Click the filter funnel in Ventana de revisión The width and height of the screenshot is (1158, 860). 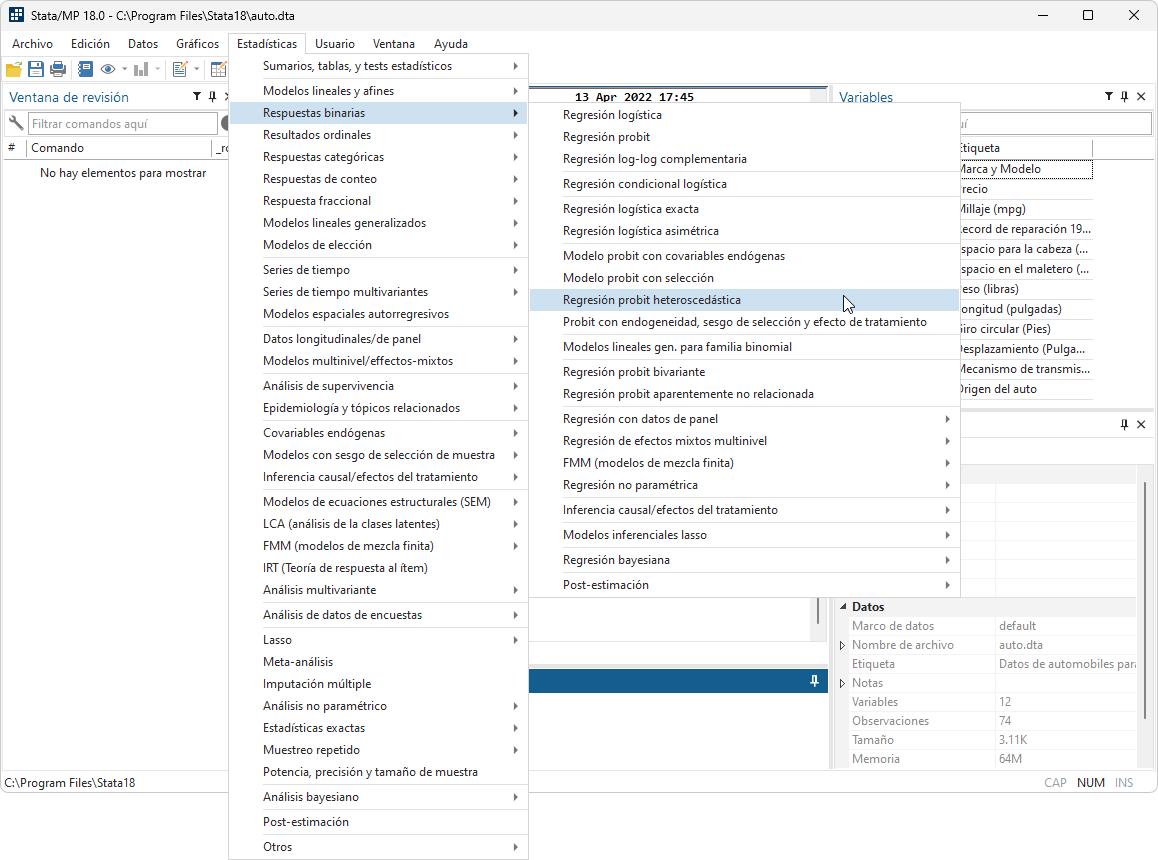196,97
